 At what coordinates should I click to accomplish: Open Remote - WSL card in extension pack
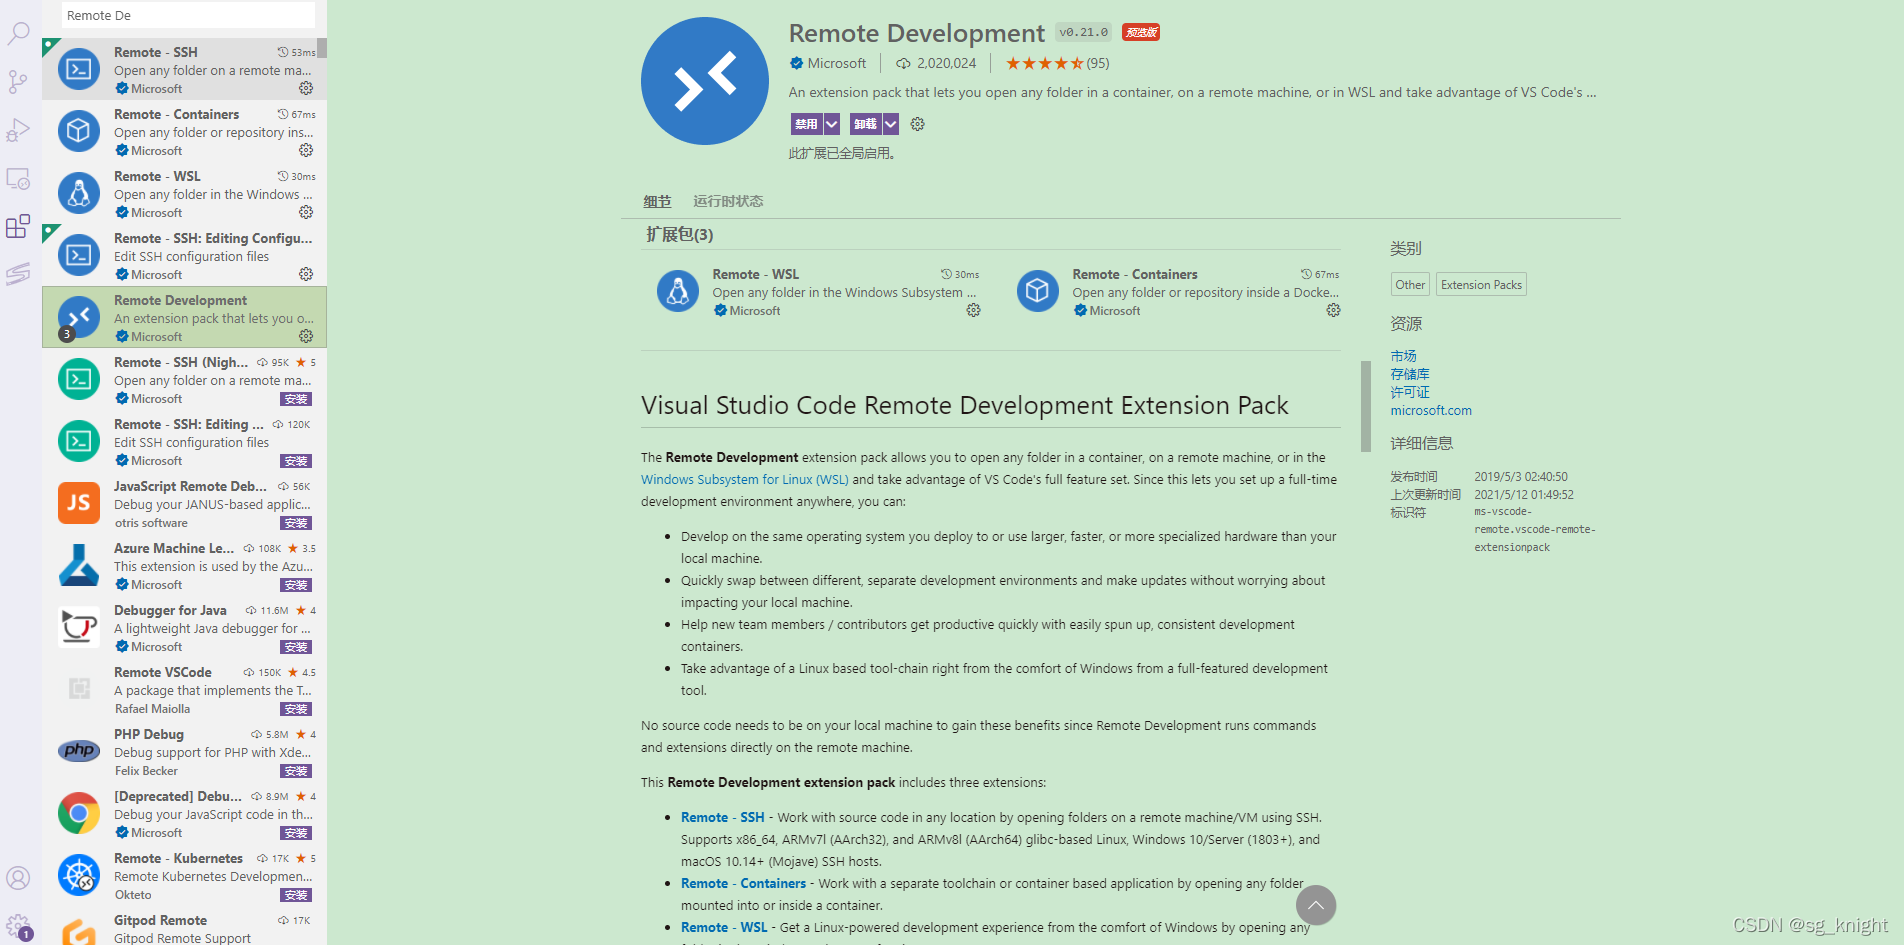(x=820, y=292)
